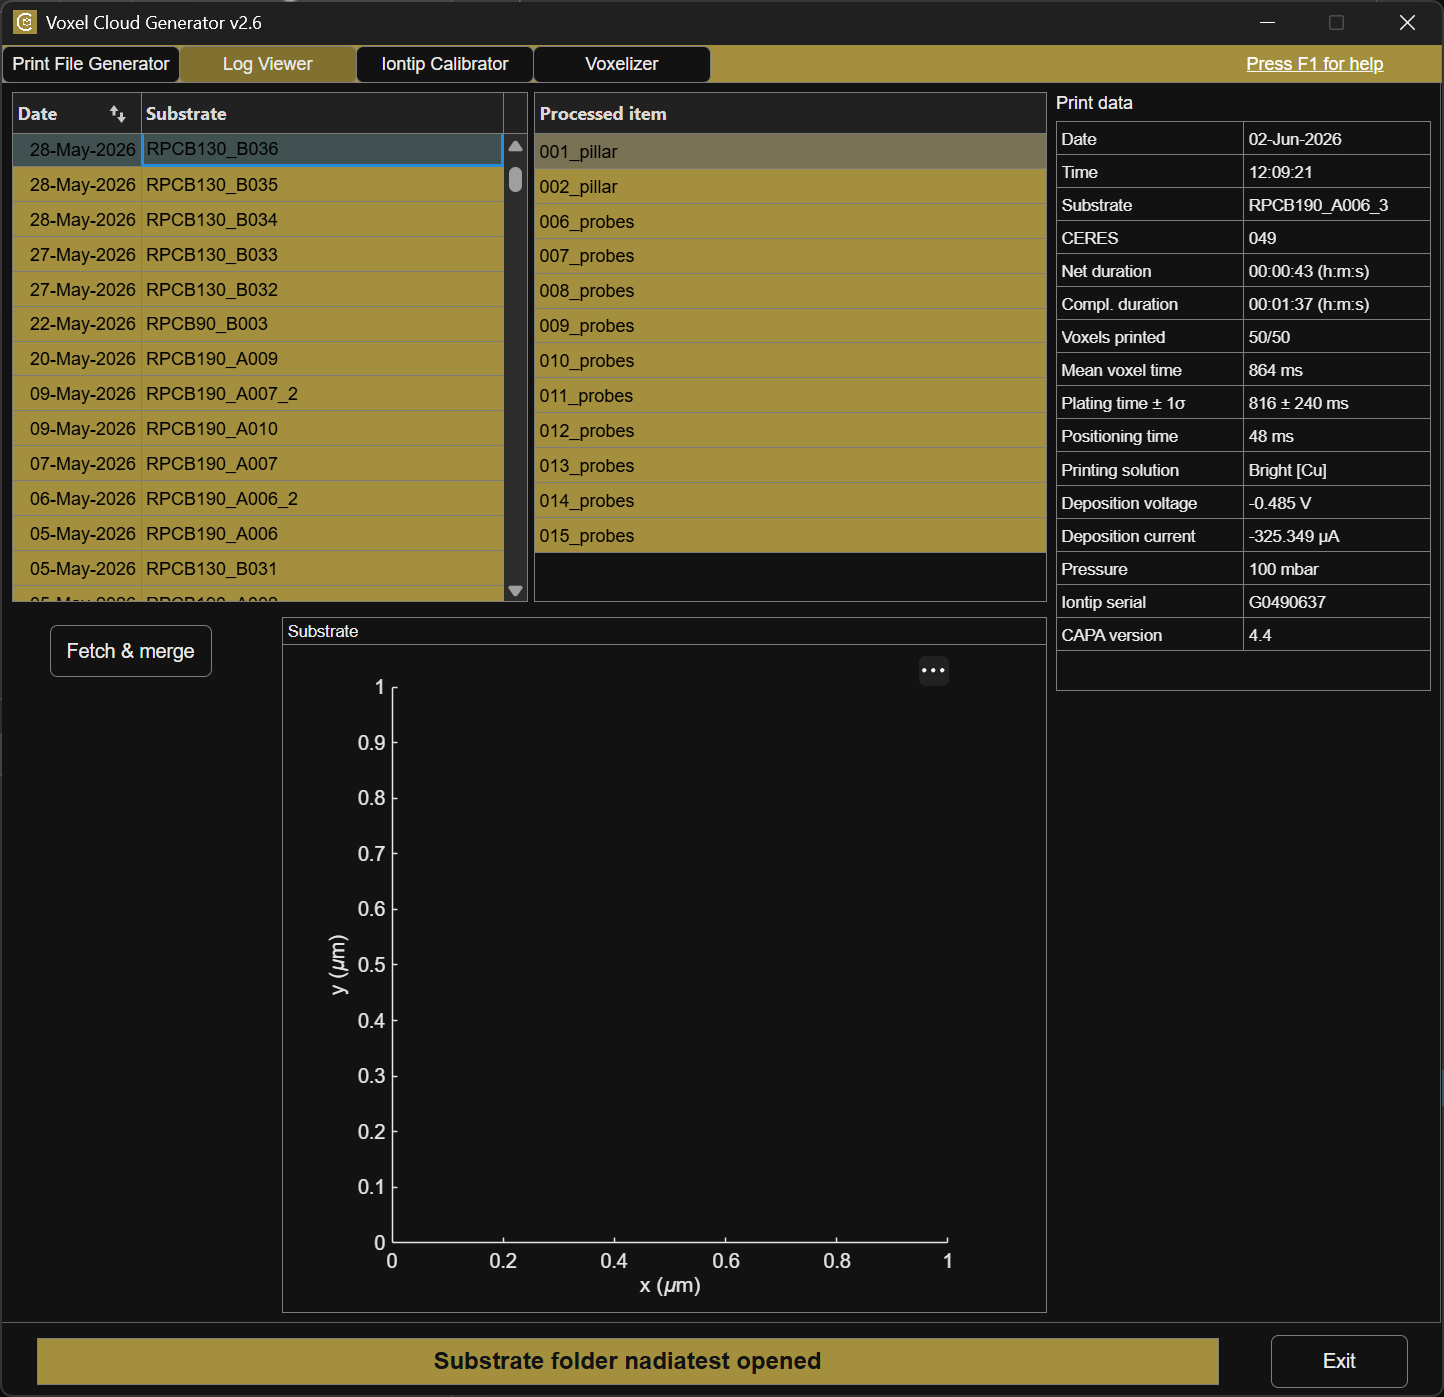Select processed item 011_probes
This screenshot has width=1444, height=1397.
(790, 396)
